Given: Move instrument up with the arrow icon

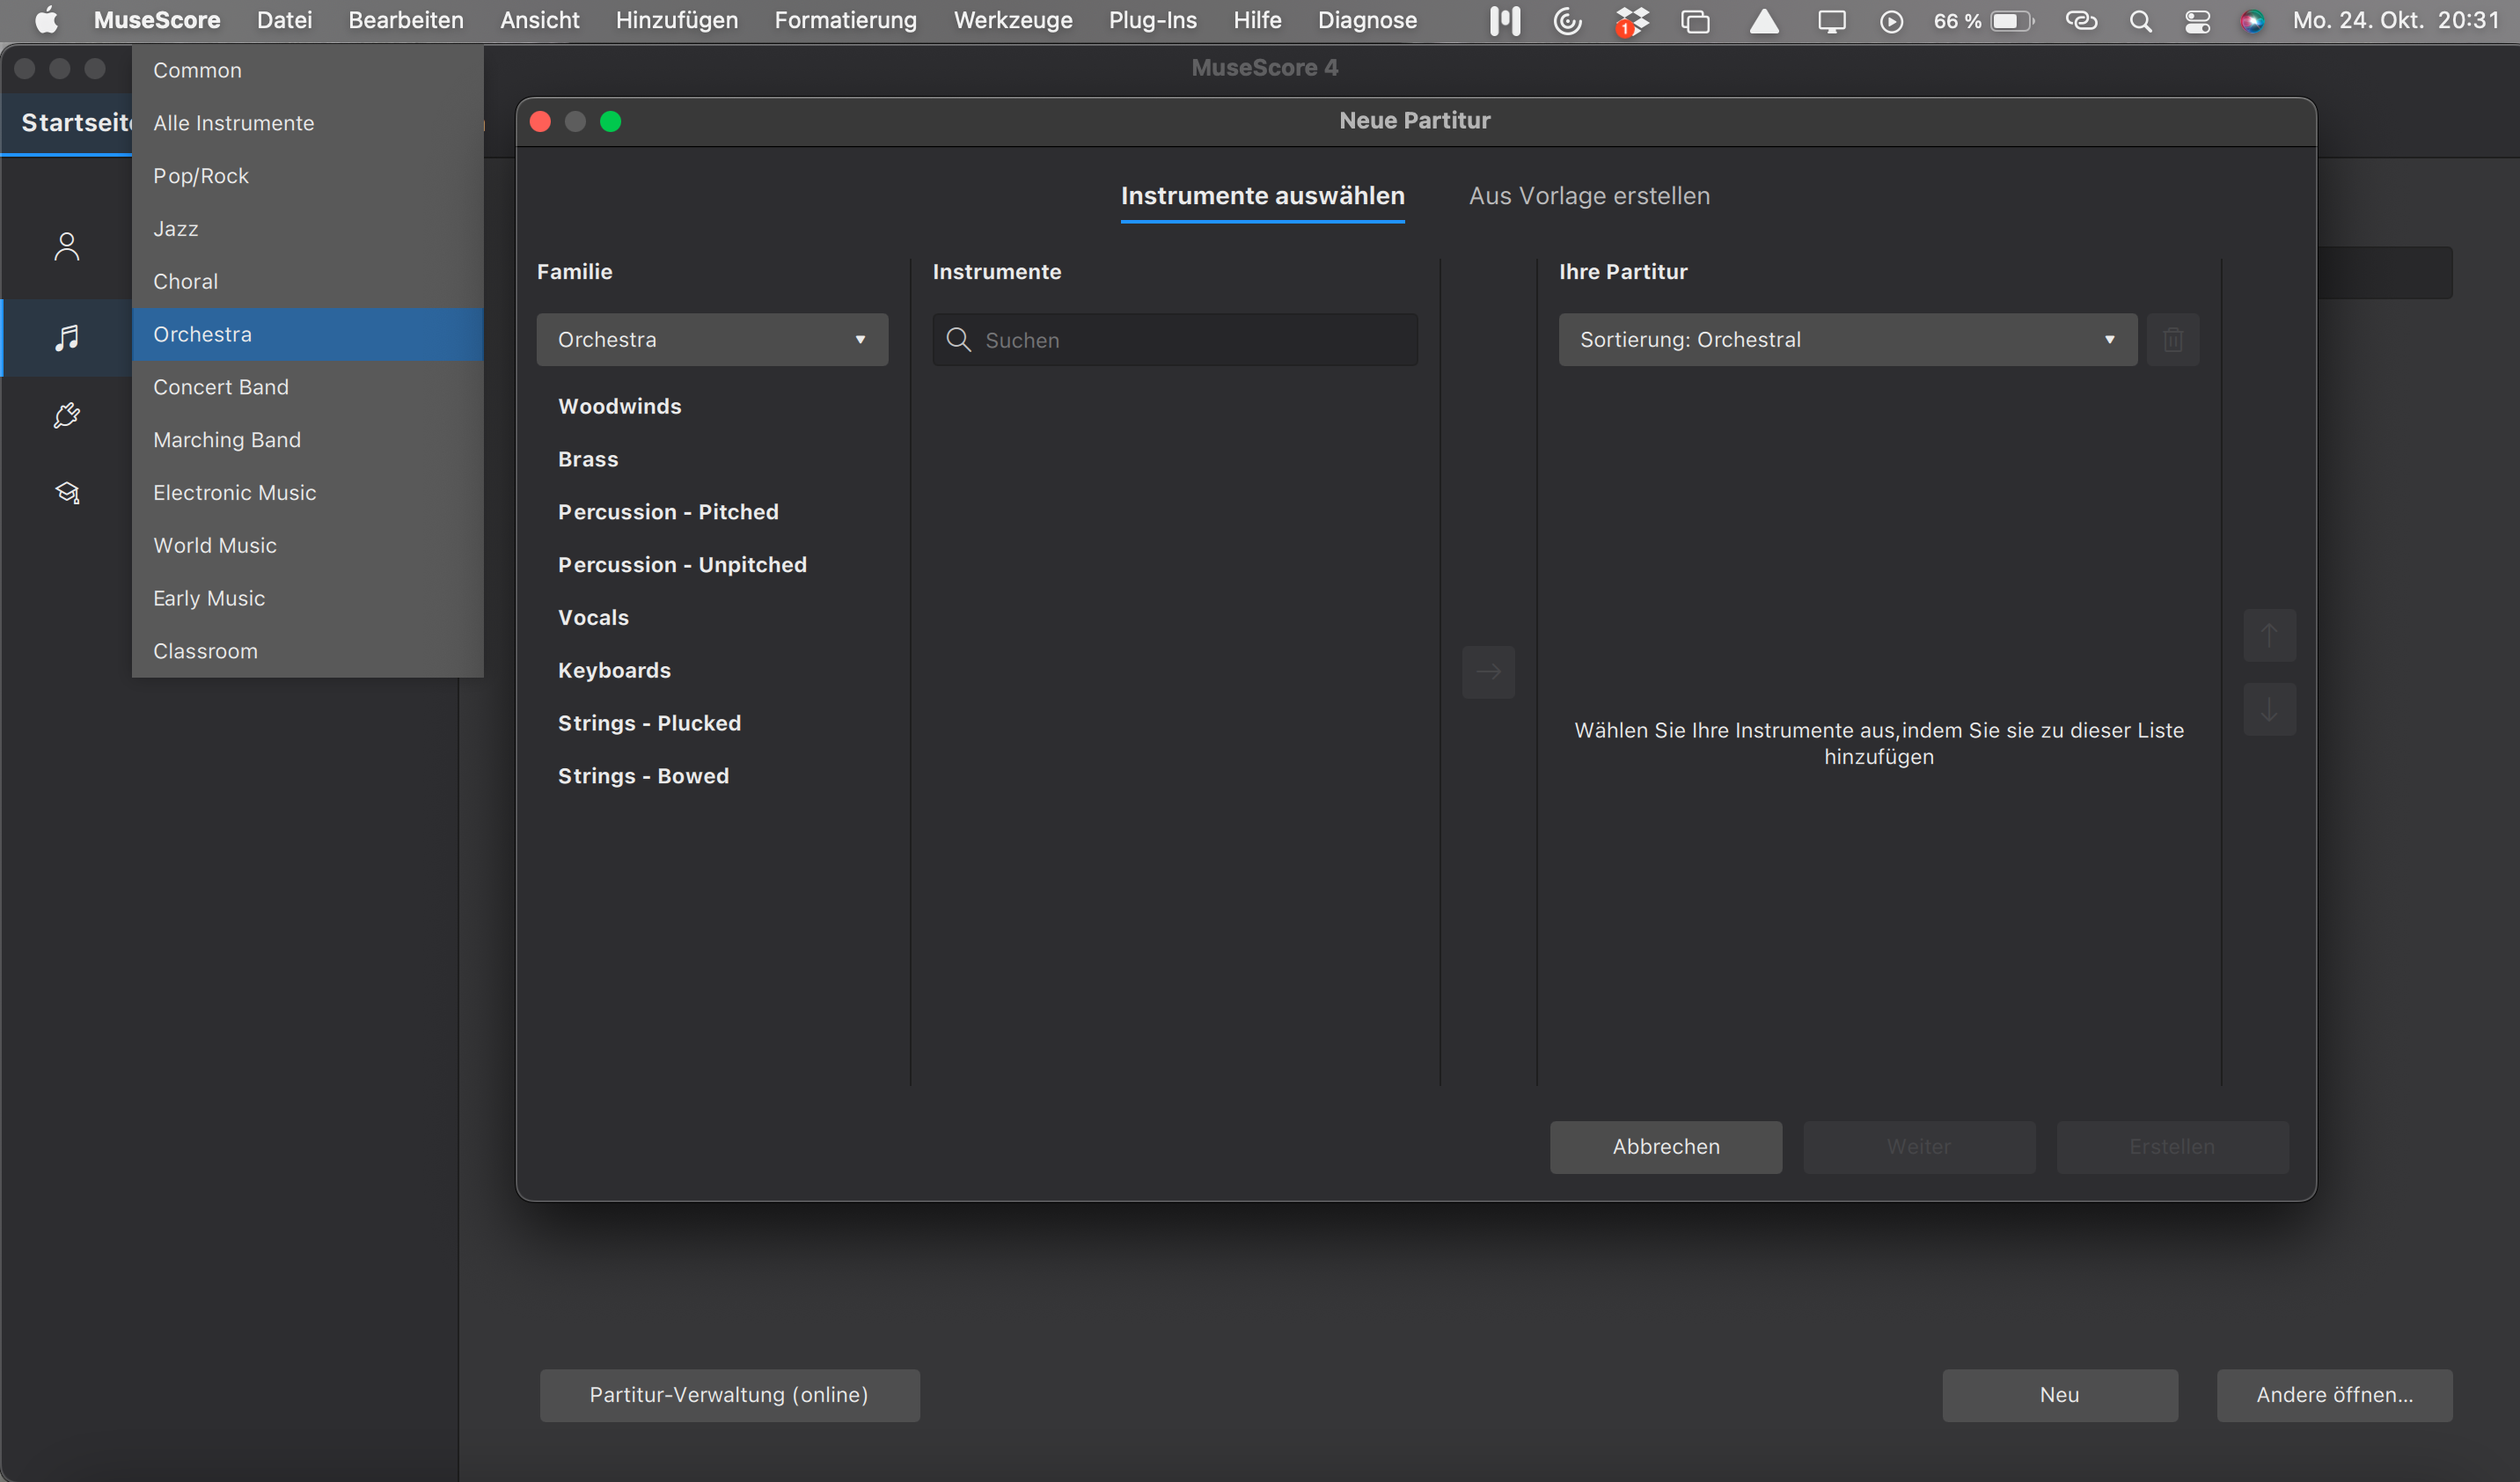Looking at the screenshot, I should coord(2269,636).
